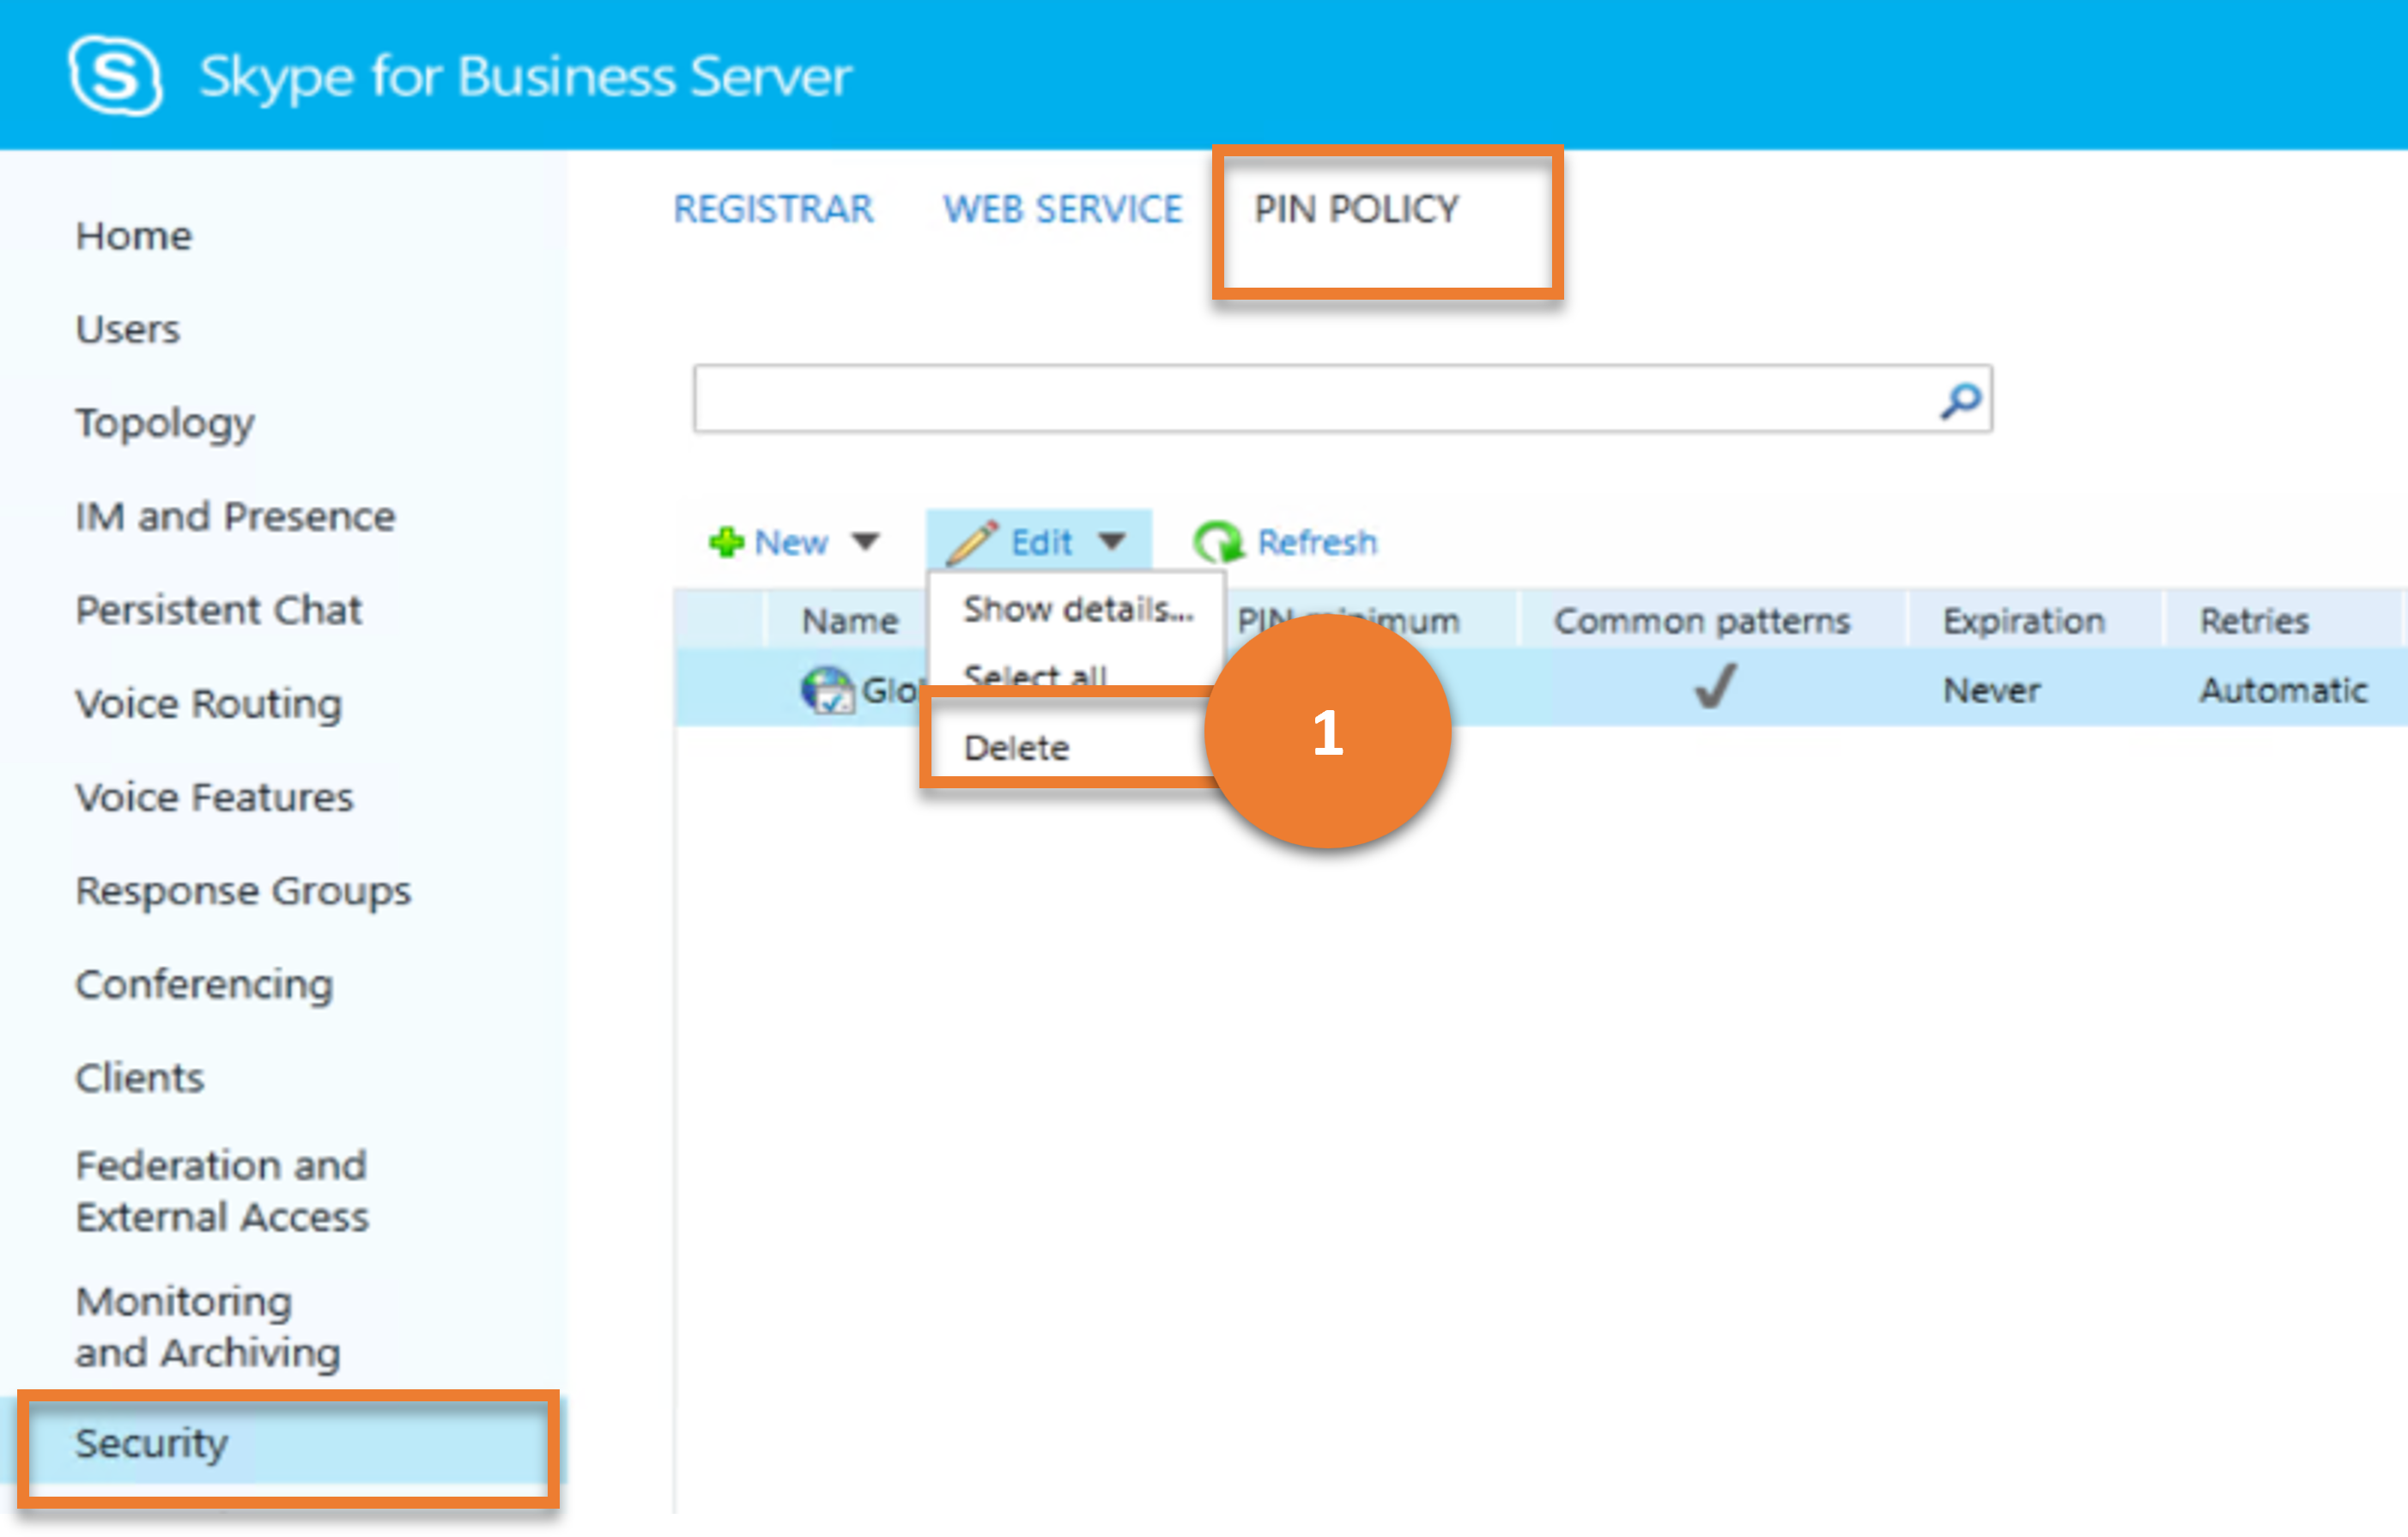Click into the policy search field
Image resolution: width=2408 pixels, height=1537 pixels.
pyautogui.click(x=1343, y=400)
